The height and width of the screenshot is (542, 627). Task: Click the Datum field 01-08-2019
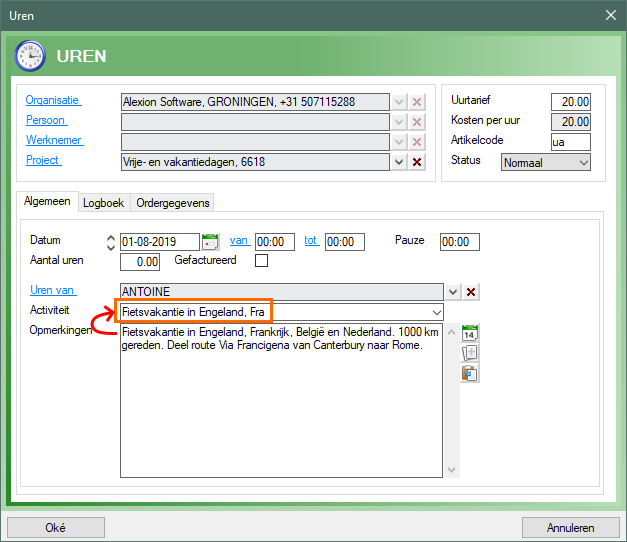[x=160, y=242]
